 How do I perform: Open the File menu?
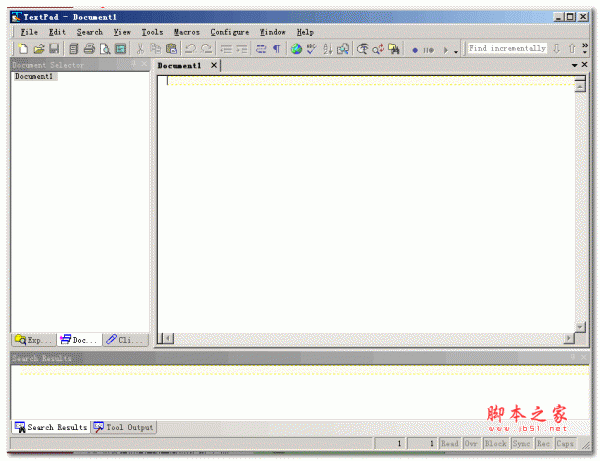tap(29, 32)
